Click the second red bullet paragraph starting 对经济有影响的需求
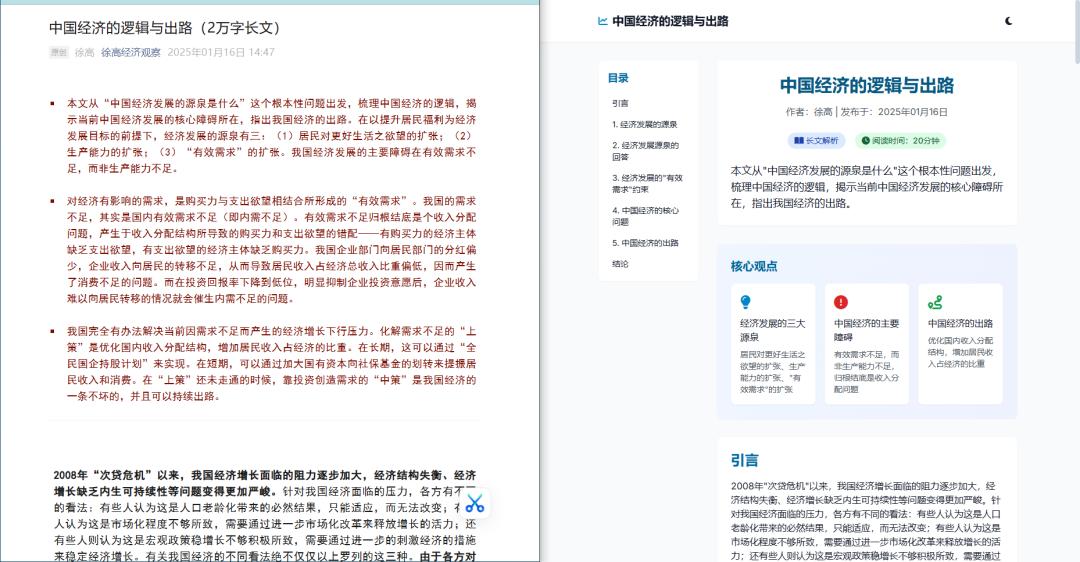This screenshot has height=562, width=1080. (x=271, y=250)
